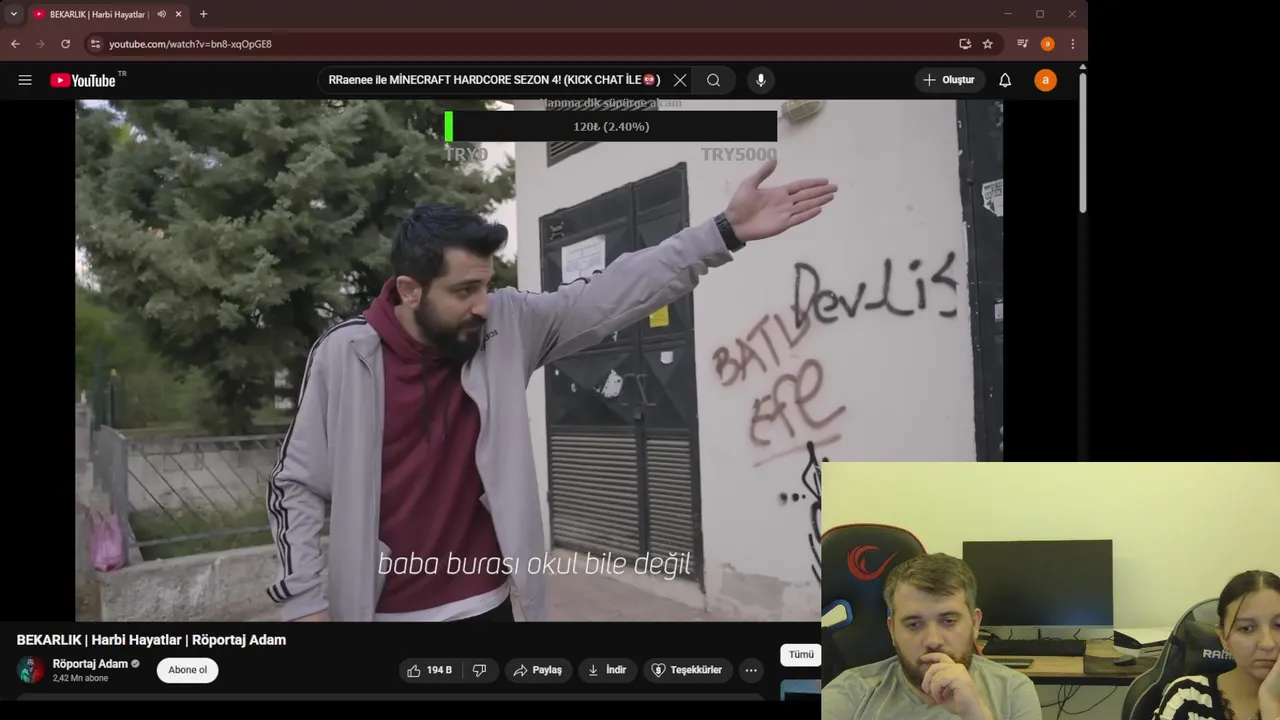Click the donation goal progress bar
1280x720 pixels.
point(611,126)
